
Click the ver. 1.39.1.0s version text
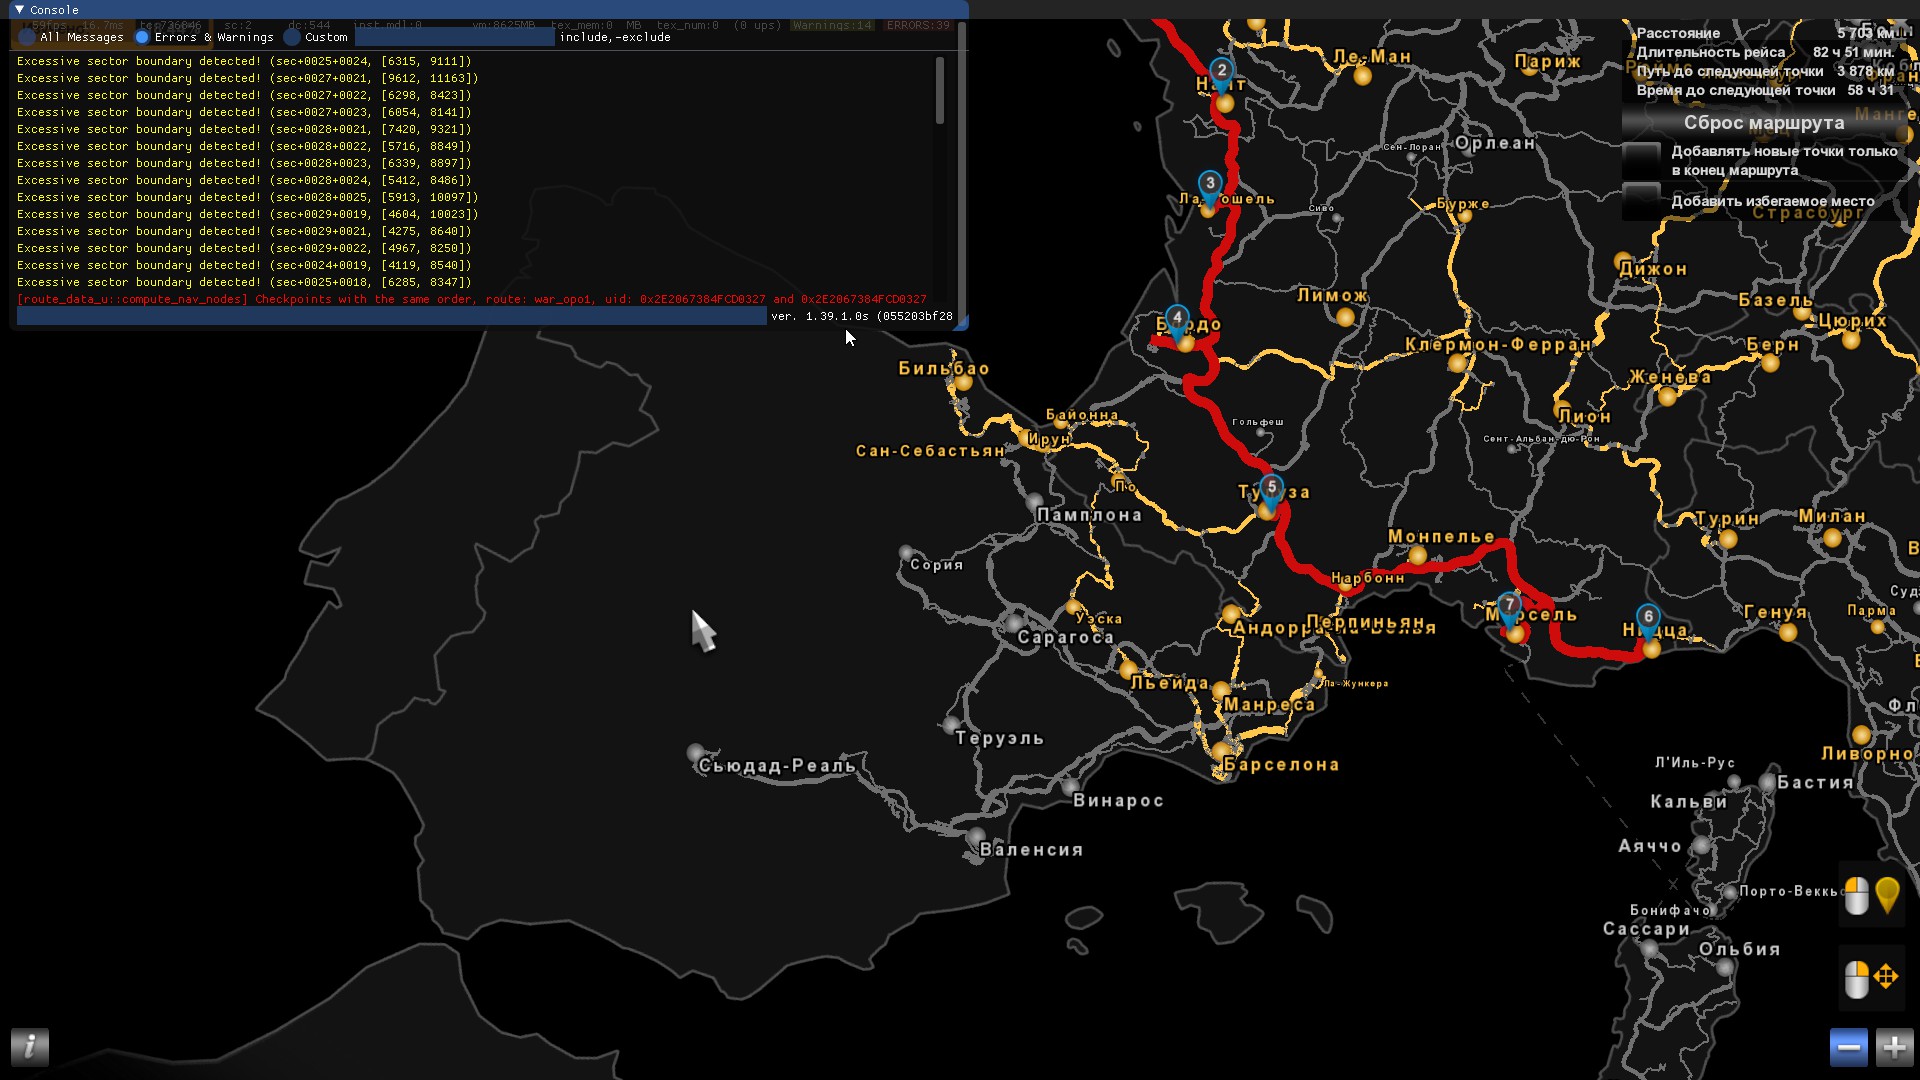(861, 316)
